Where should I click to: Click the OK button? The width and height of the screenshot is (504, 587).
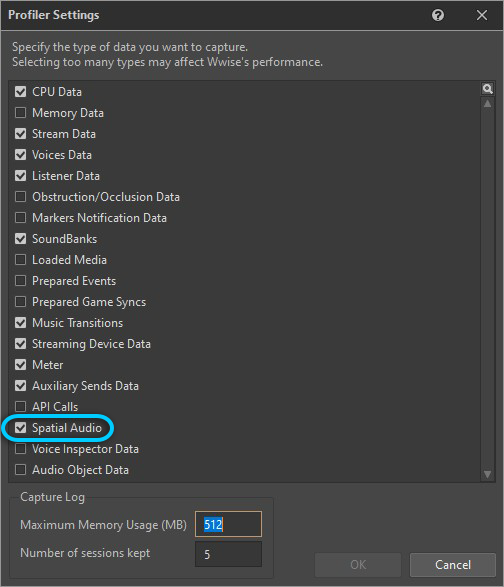pyautogui.click(x=358, y=565)
